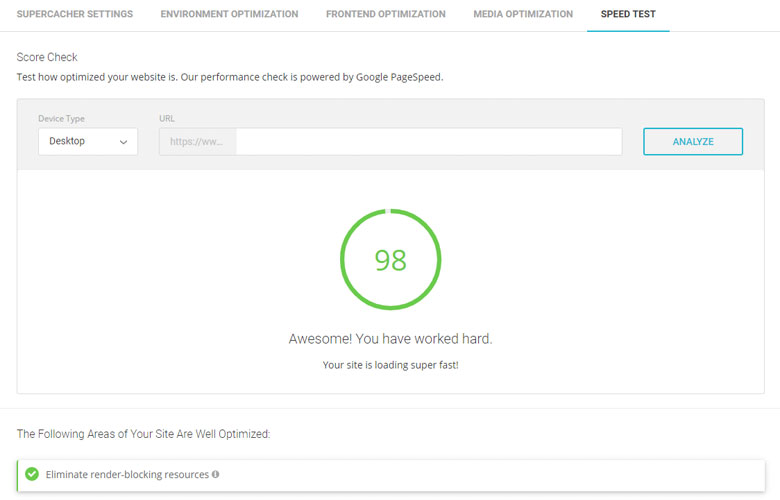Click the 98 score number
The width and height of the screenshot is (780, 500).
click(x=390, y=260)
